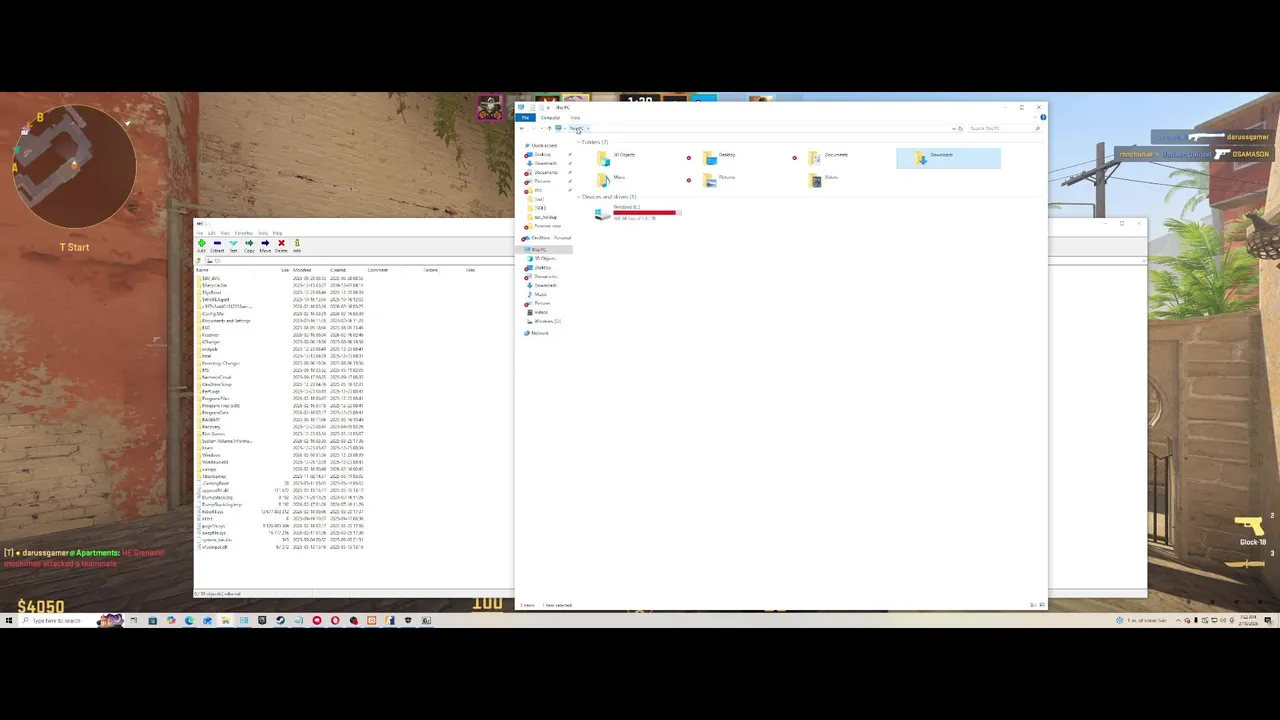Select the highlighted Downloads folder in Folders group
The width and height of the screenshot is (1280, 720).
[x=948, y=157]
